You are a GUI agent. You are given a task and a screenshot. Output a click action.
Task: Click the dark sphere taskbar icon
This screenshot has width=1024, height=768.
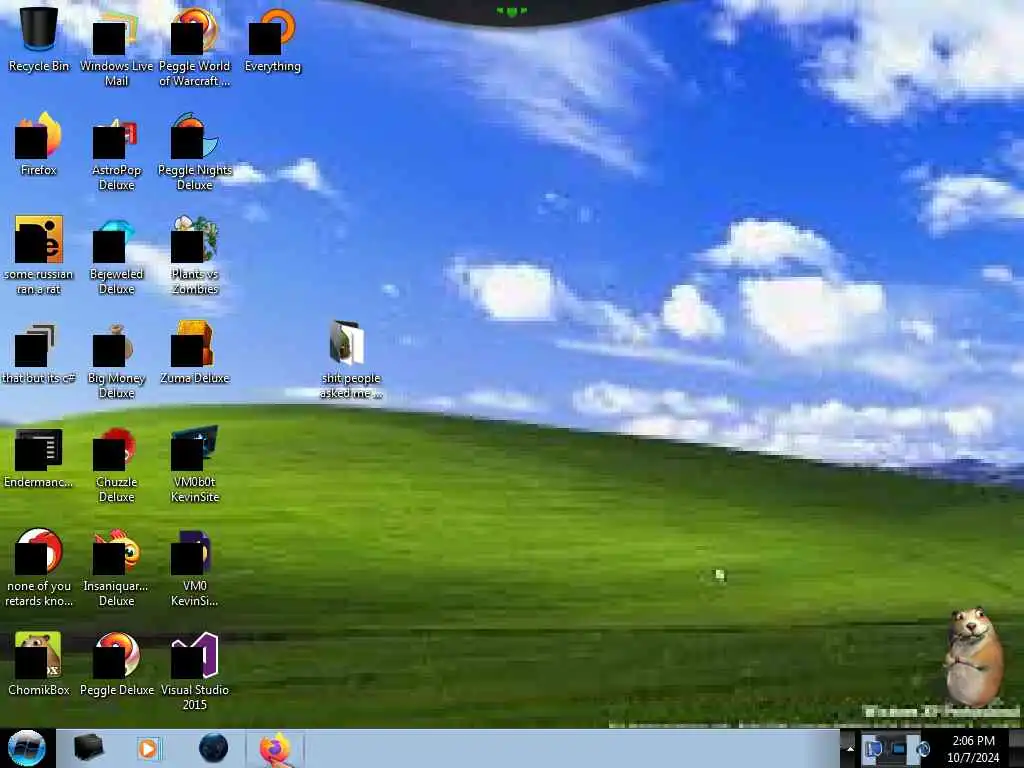pos(213,748)
